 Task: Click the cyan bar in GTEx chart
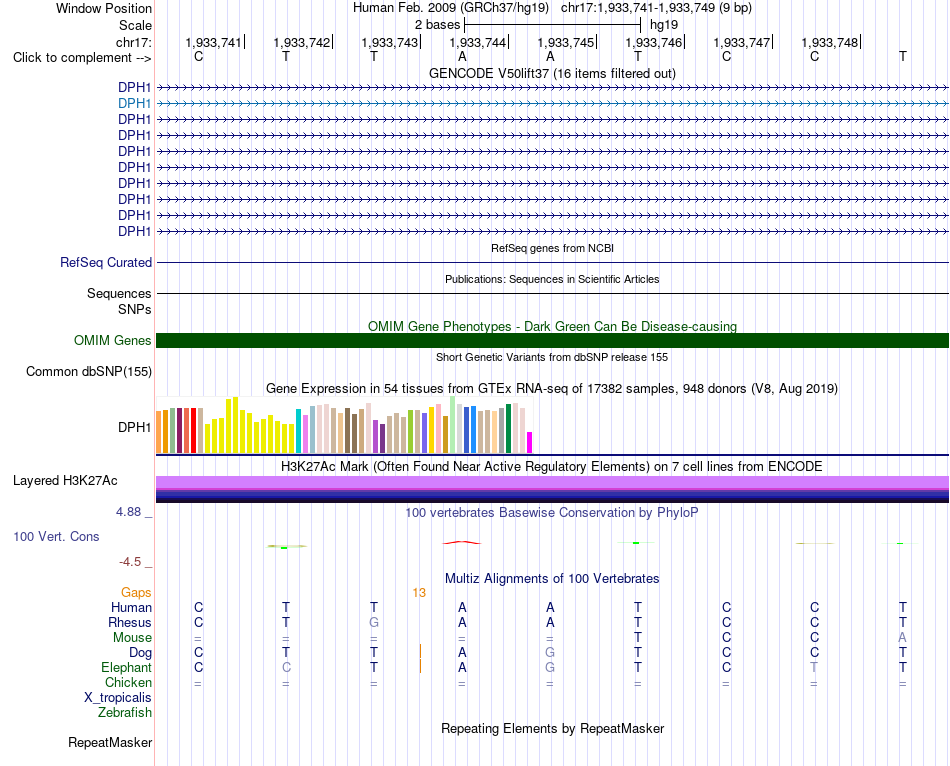pos(298,431)
